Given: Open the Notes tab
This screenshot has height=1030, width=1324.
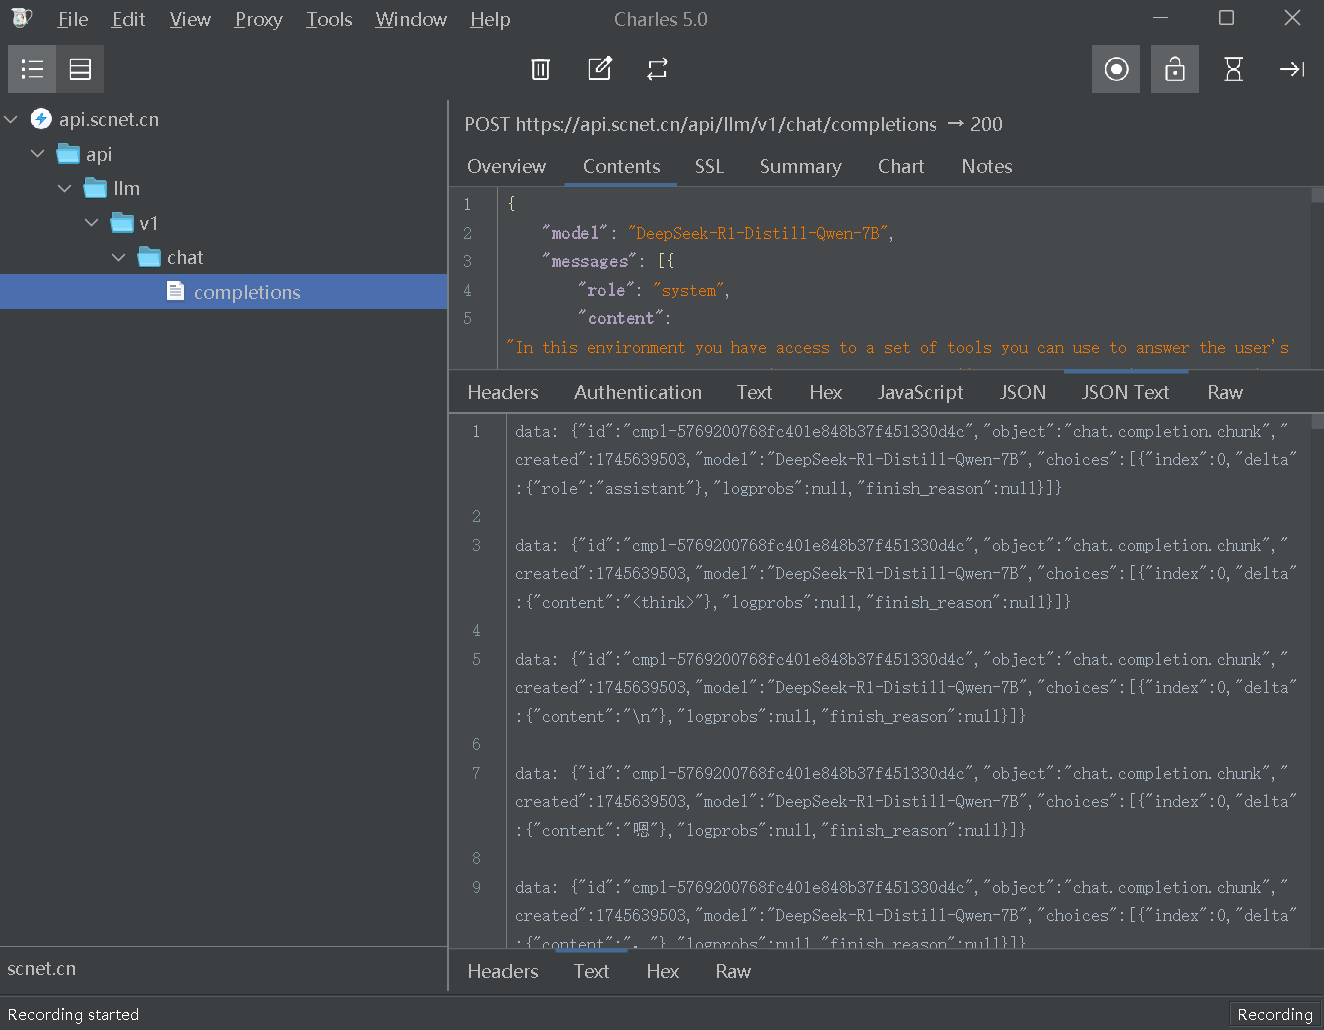Looking at the screenshot, I should point(986,166).
